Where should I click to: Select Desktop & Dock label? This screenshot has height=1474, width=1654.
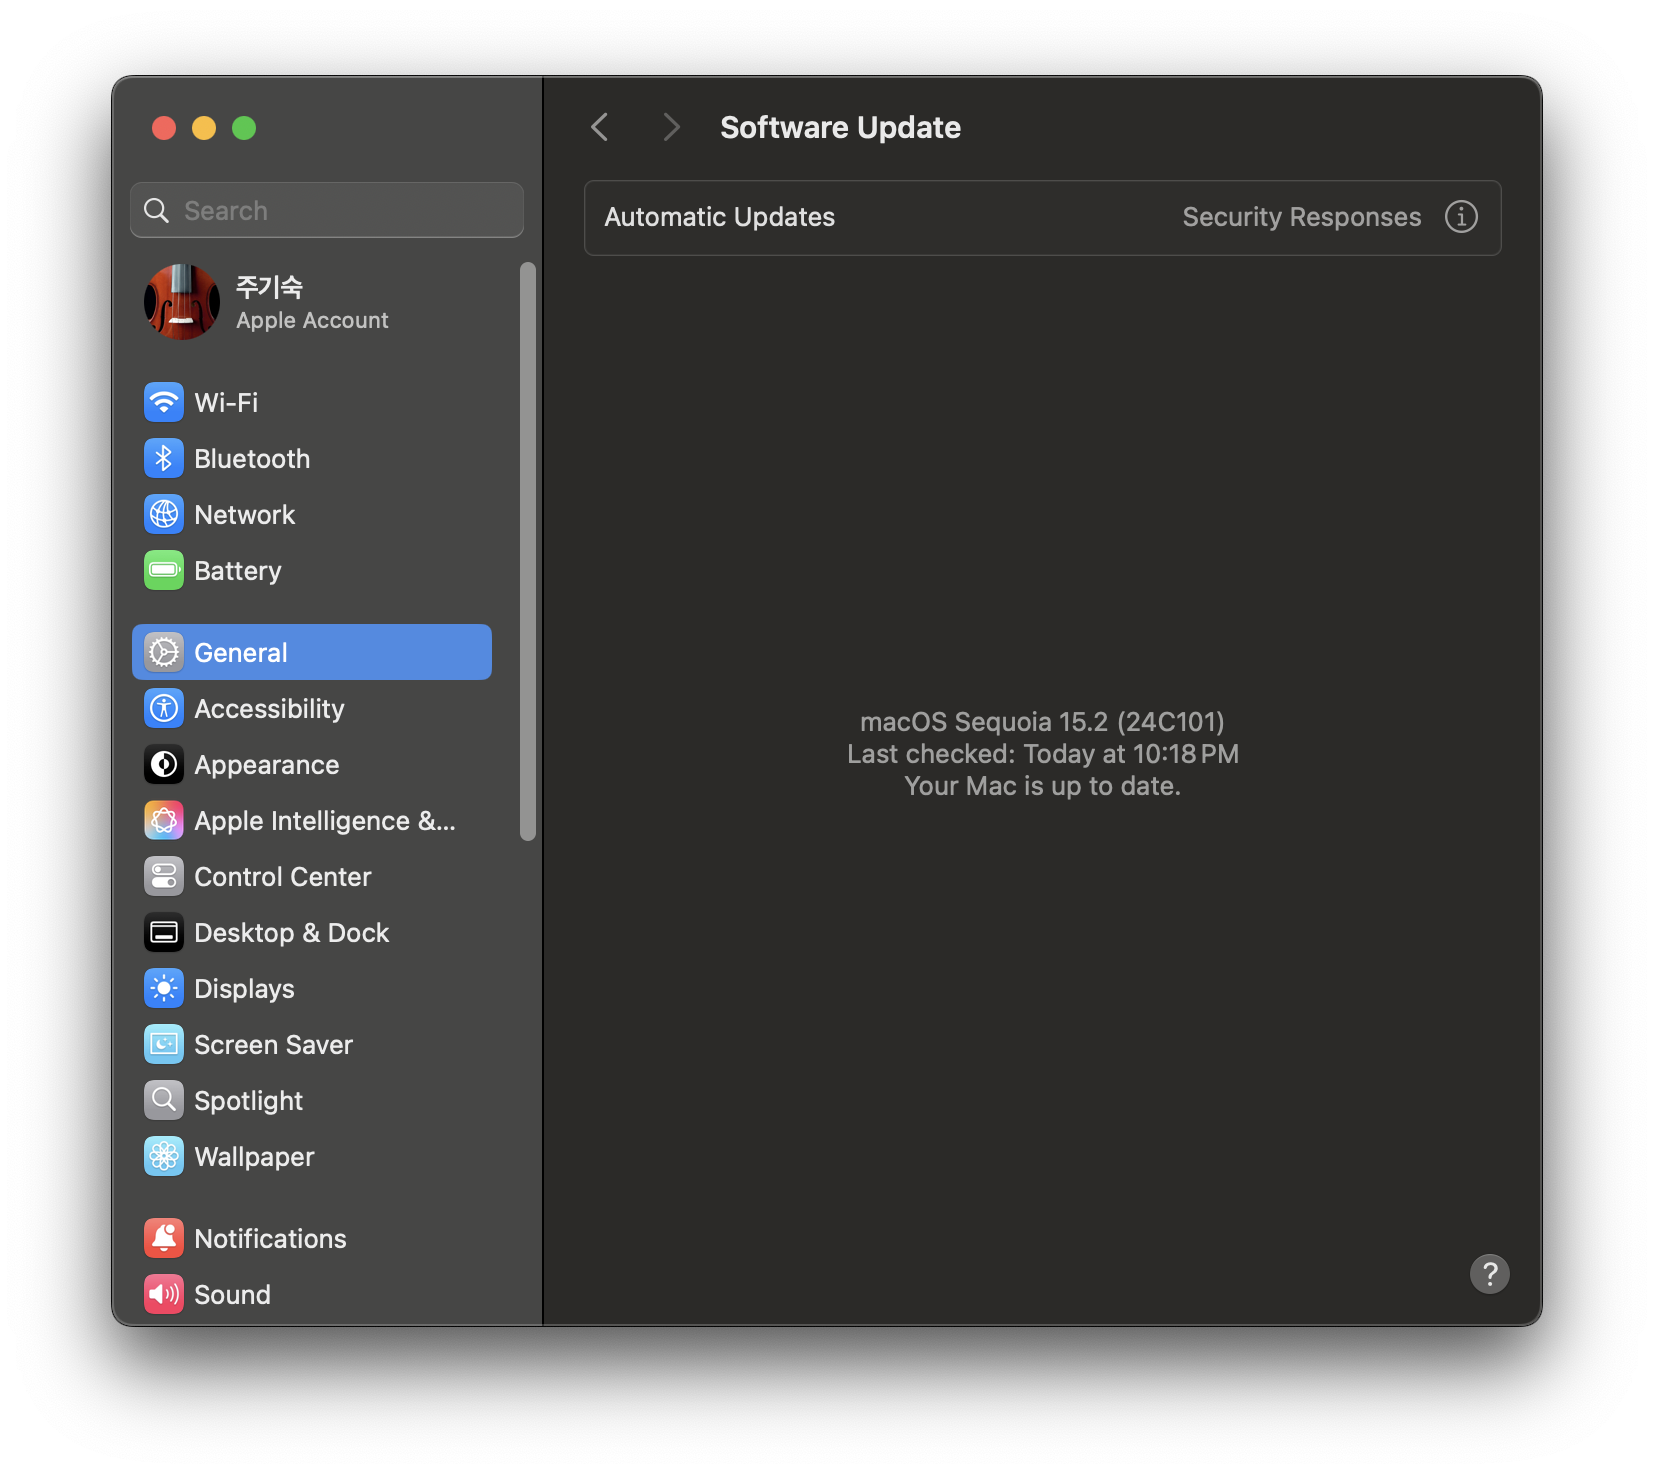(x=292, y=933)
